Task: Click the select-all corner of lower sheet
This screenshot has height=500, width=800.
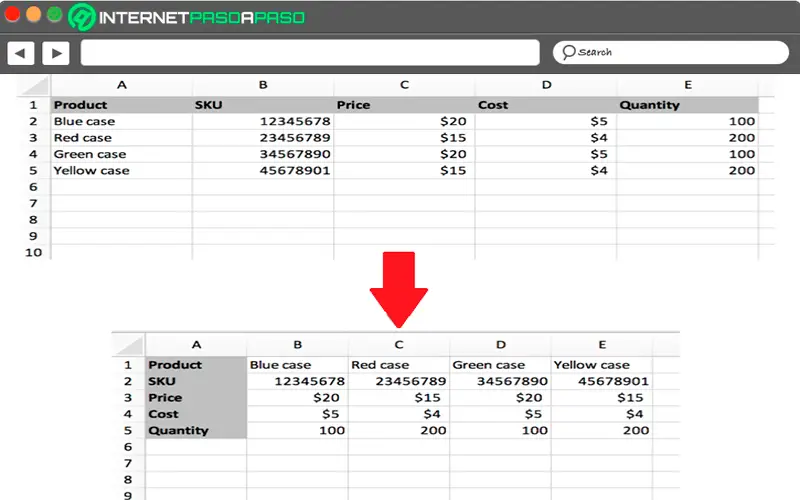Action: pos(128,345)
